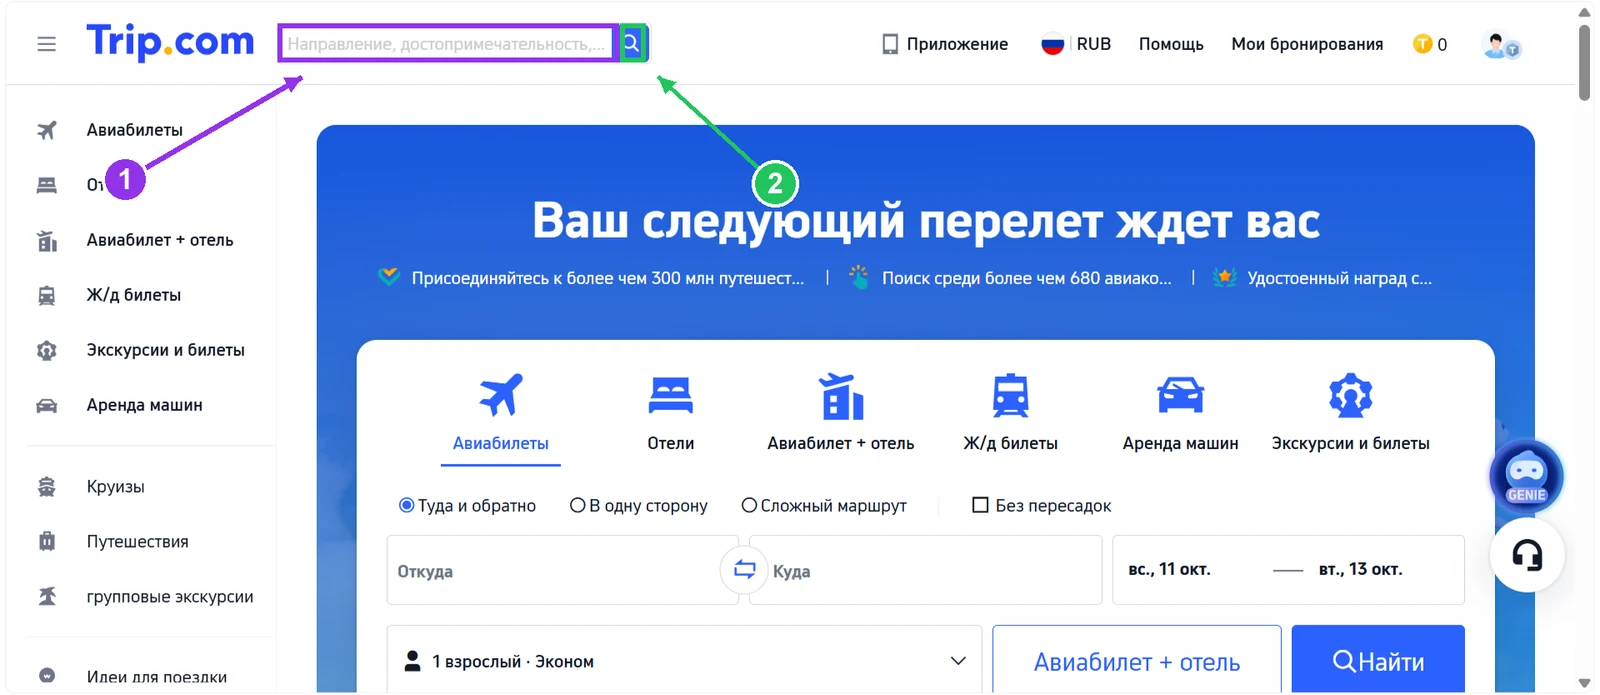Image resolution: width=1600 pixels, height=695 pixels.
Task: Click the passenger person icon in traveler field
Action: (x=412, y=661)
